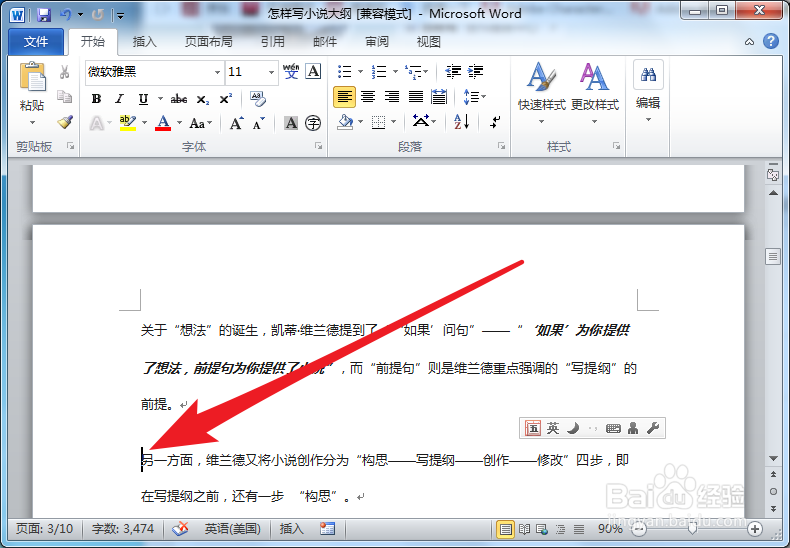The height and width of the screenshot is (548, 790).
Task: Expand the 粘贴 options arrow
Action: tap(32, 122)
